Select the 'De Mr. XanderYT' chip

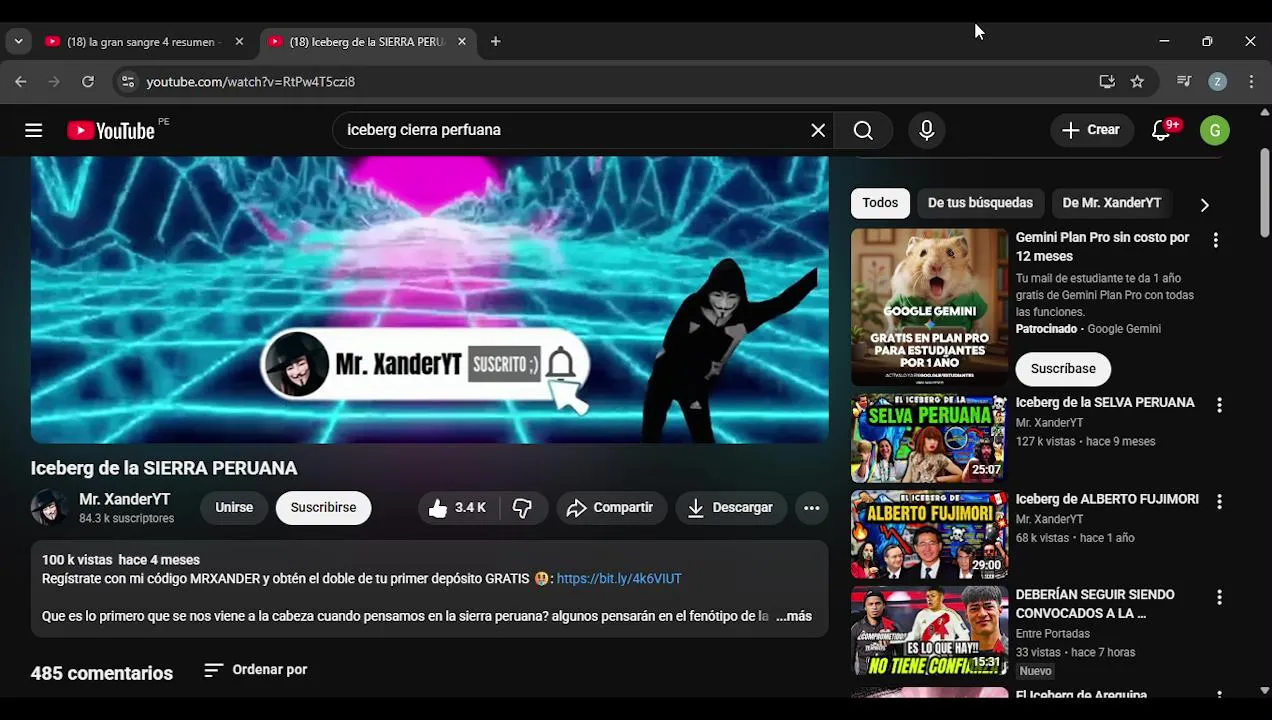(x=1112, y=203)
